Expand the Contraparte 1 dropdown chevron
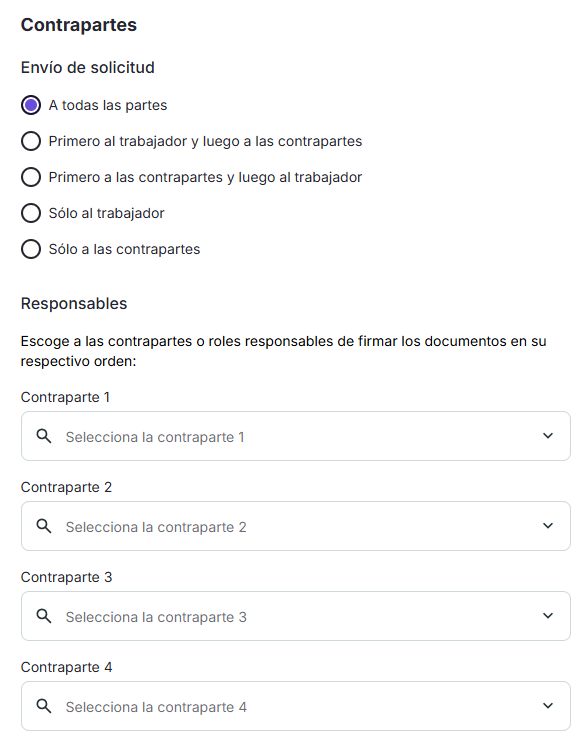The height and width of the screenshot is (753, 580). point(548,436)
